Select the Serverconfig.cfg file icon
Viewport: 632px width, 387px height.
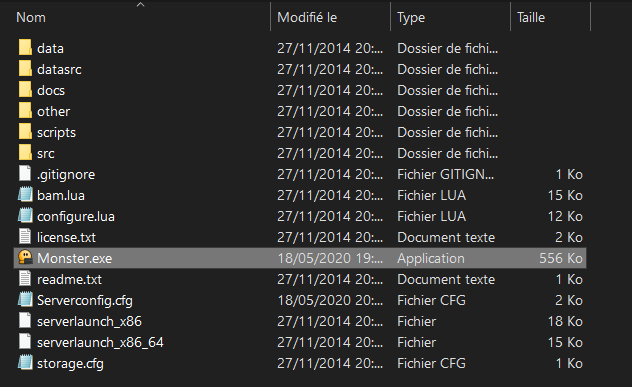click(x=25, y=299)
